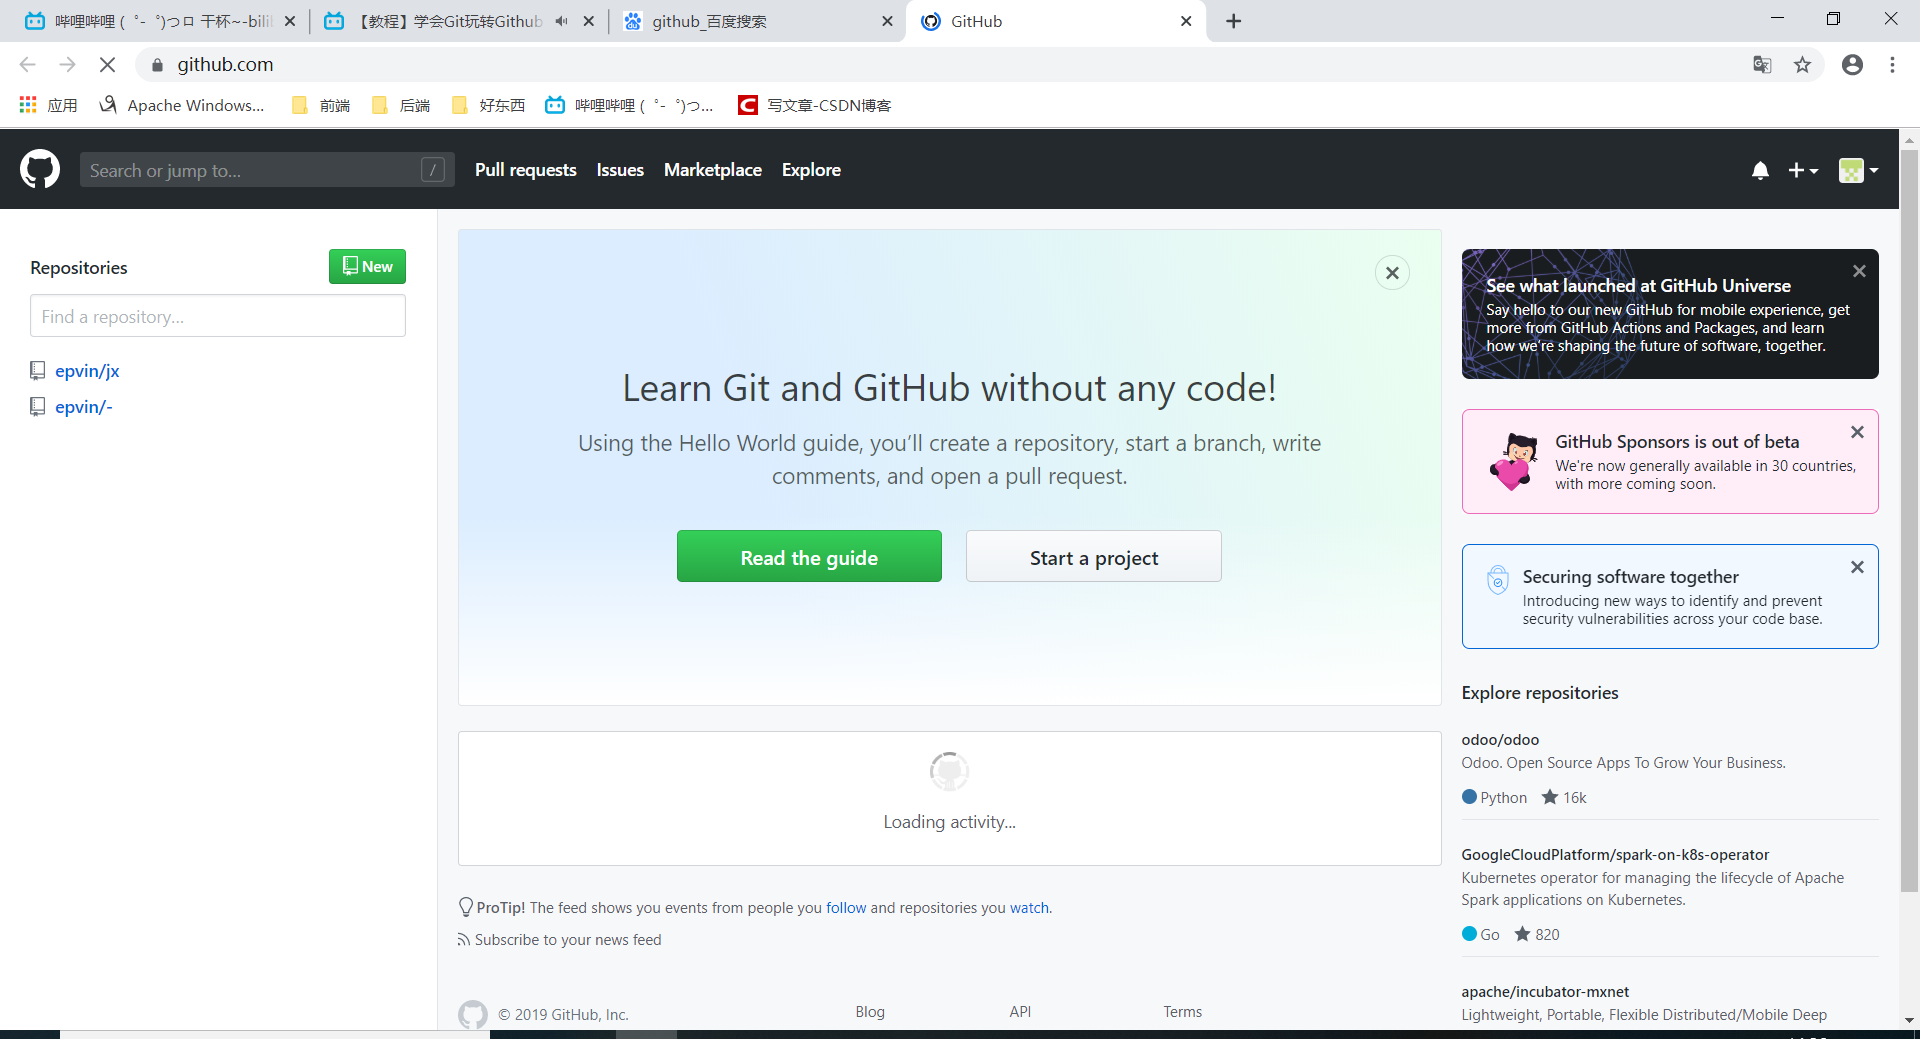Open the Chrome profile icon
Image resolution: width=1920 pixels, height=1039 pixels.
pyautogui.click(x=1852, y=64)
